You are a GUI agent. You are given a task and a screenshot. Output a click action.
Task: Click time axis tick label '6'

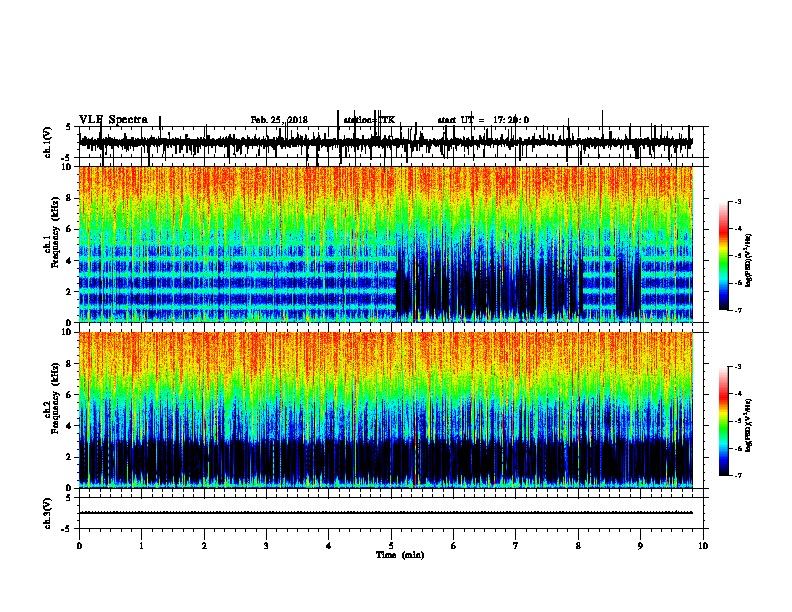[x=454, y=545]
